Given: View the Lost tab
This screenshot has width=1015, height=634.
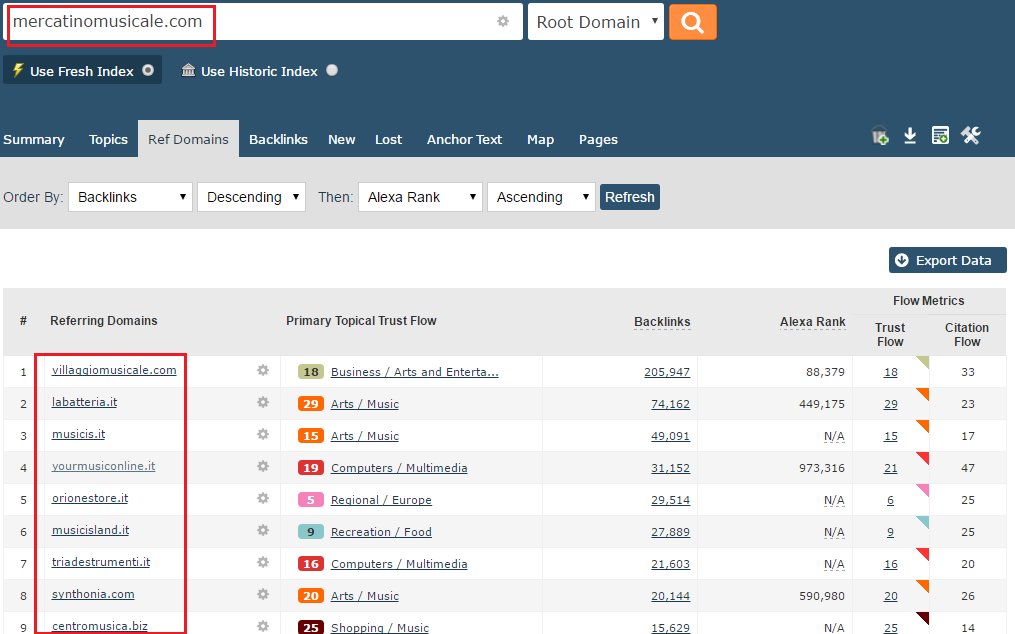Looking at the screenshot, I should pyautogui.click(x=388, y=139).
